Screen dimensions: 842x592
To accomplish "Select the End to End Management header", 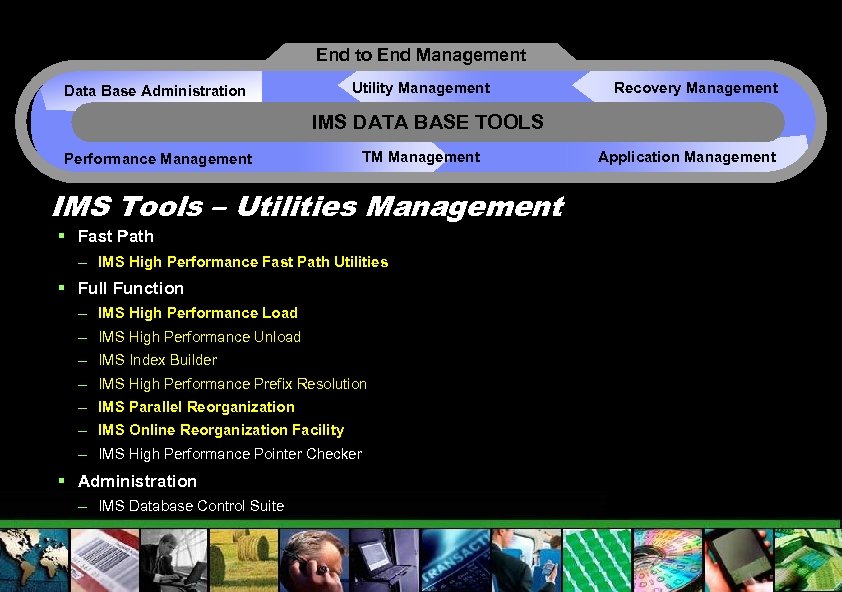I will click(x=420, y=55).
